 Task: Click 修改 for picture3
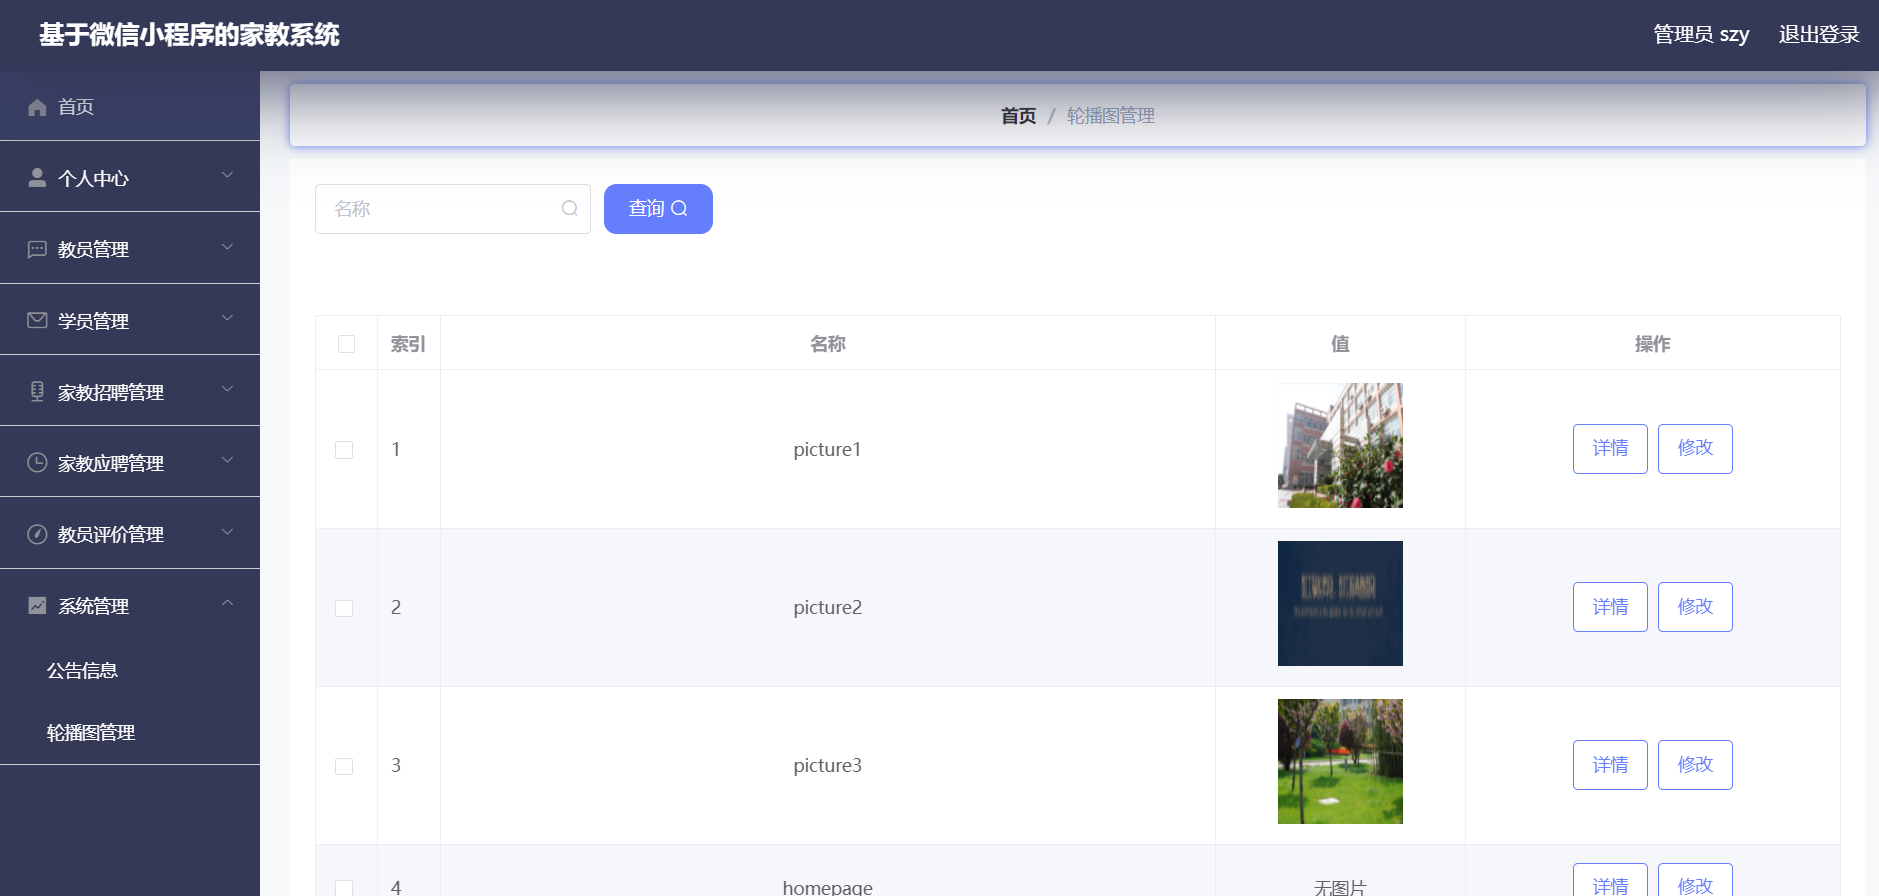1695,765
